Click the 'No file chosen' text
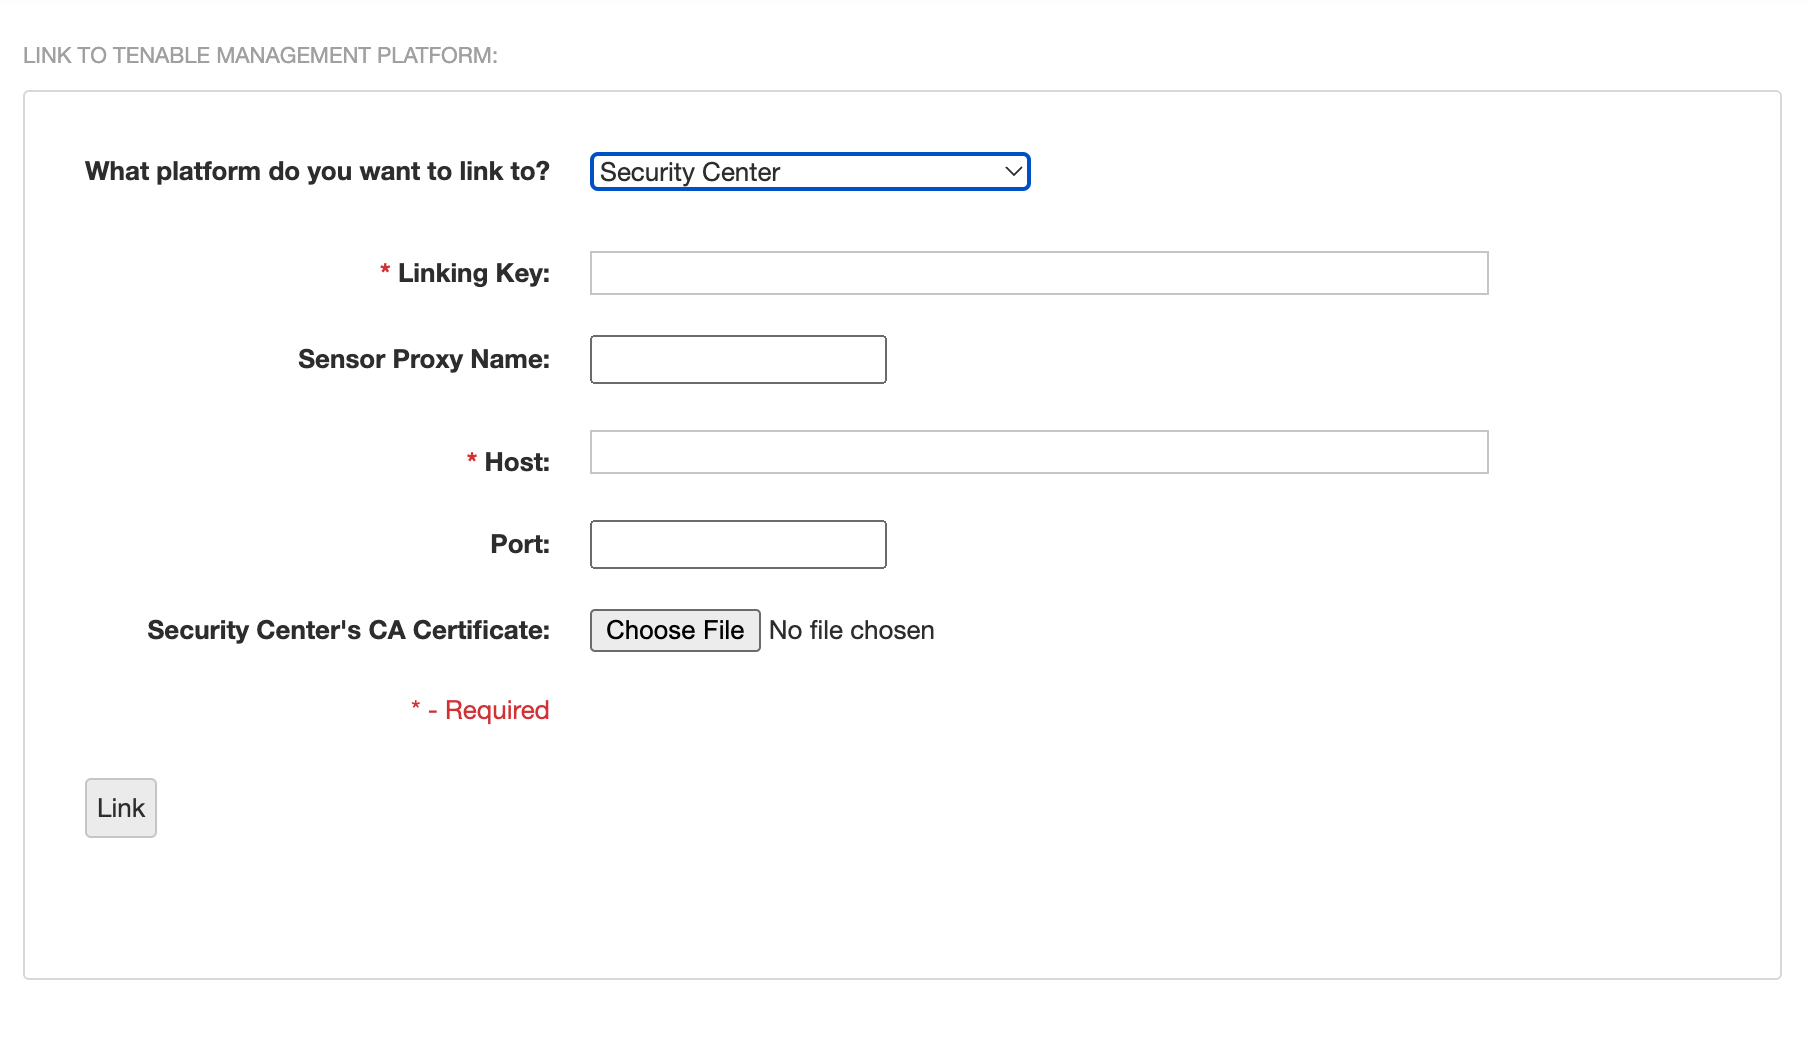 [x=851, y=630]
